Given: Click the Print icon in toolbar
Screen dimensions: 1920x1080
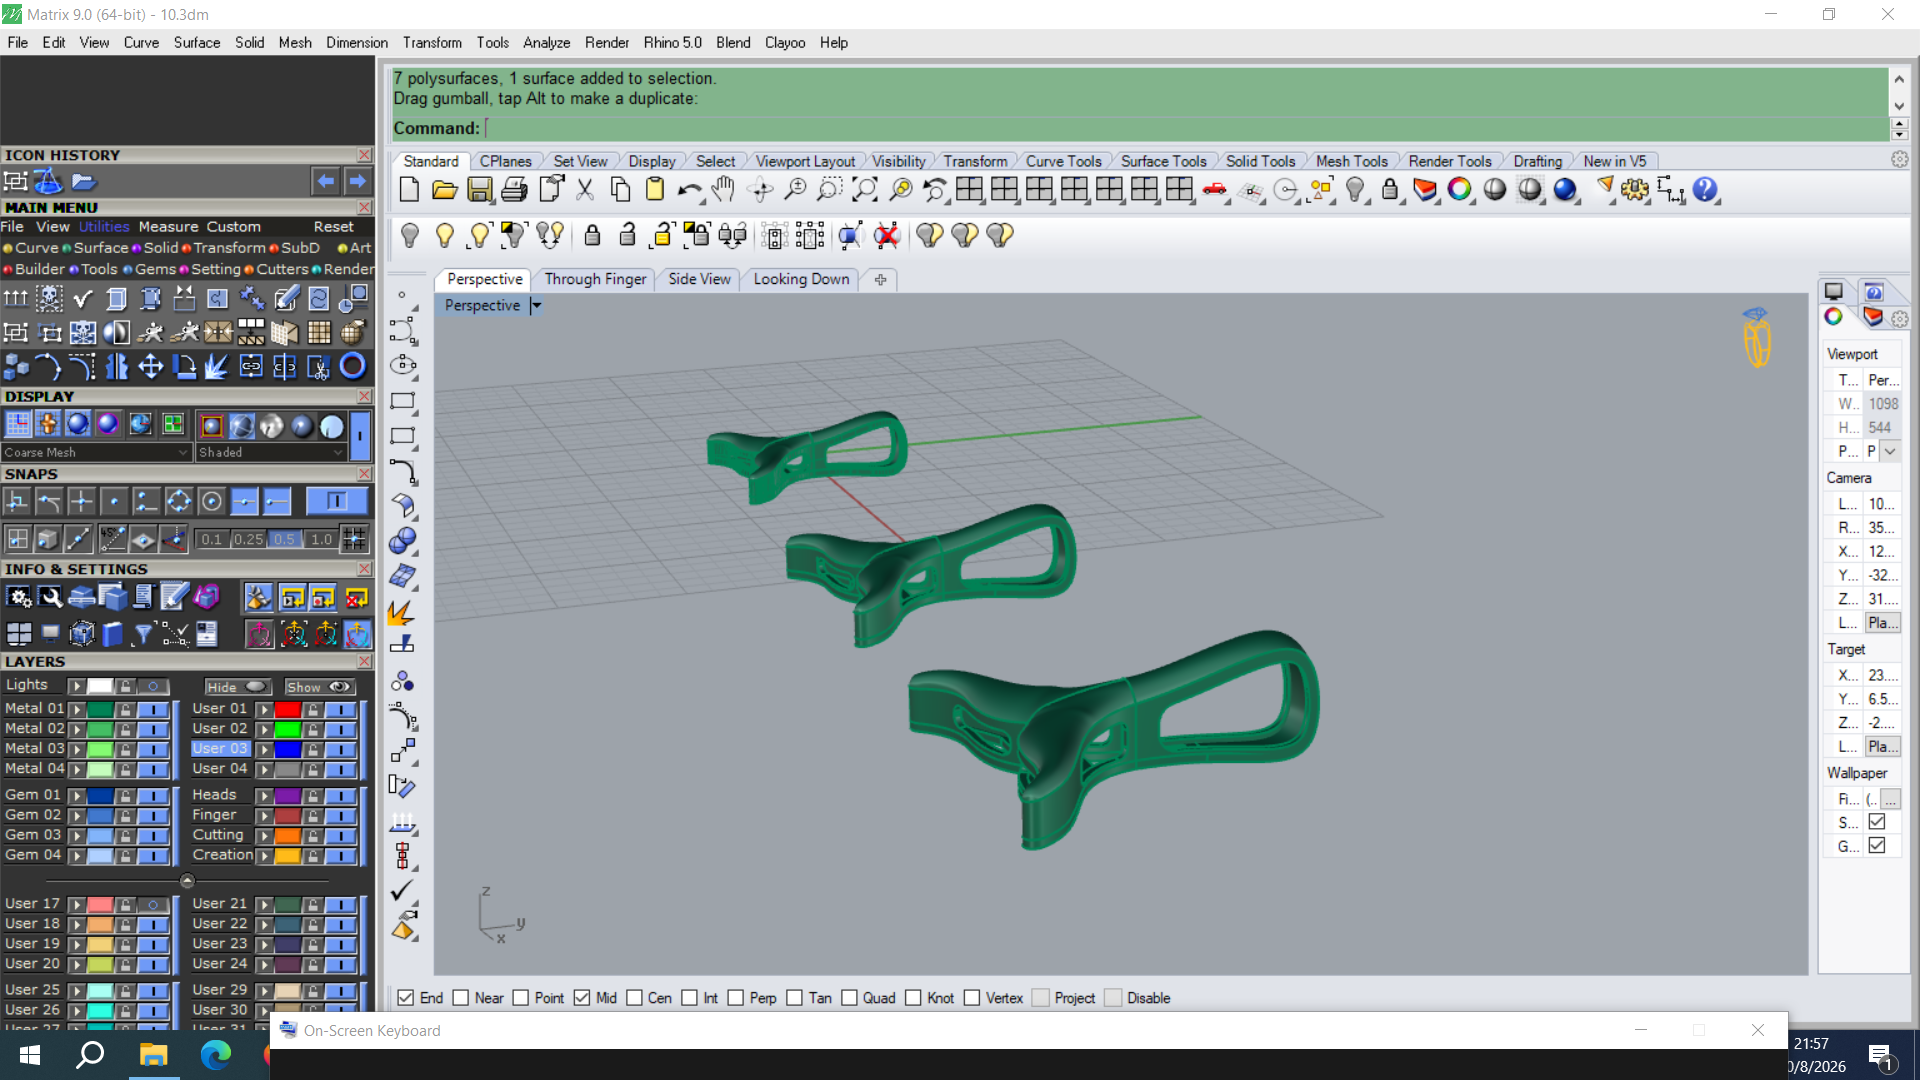Looking at the screenshot, I should point(515,190).
